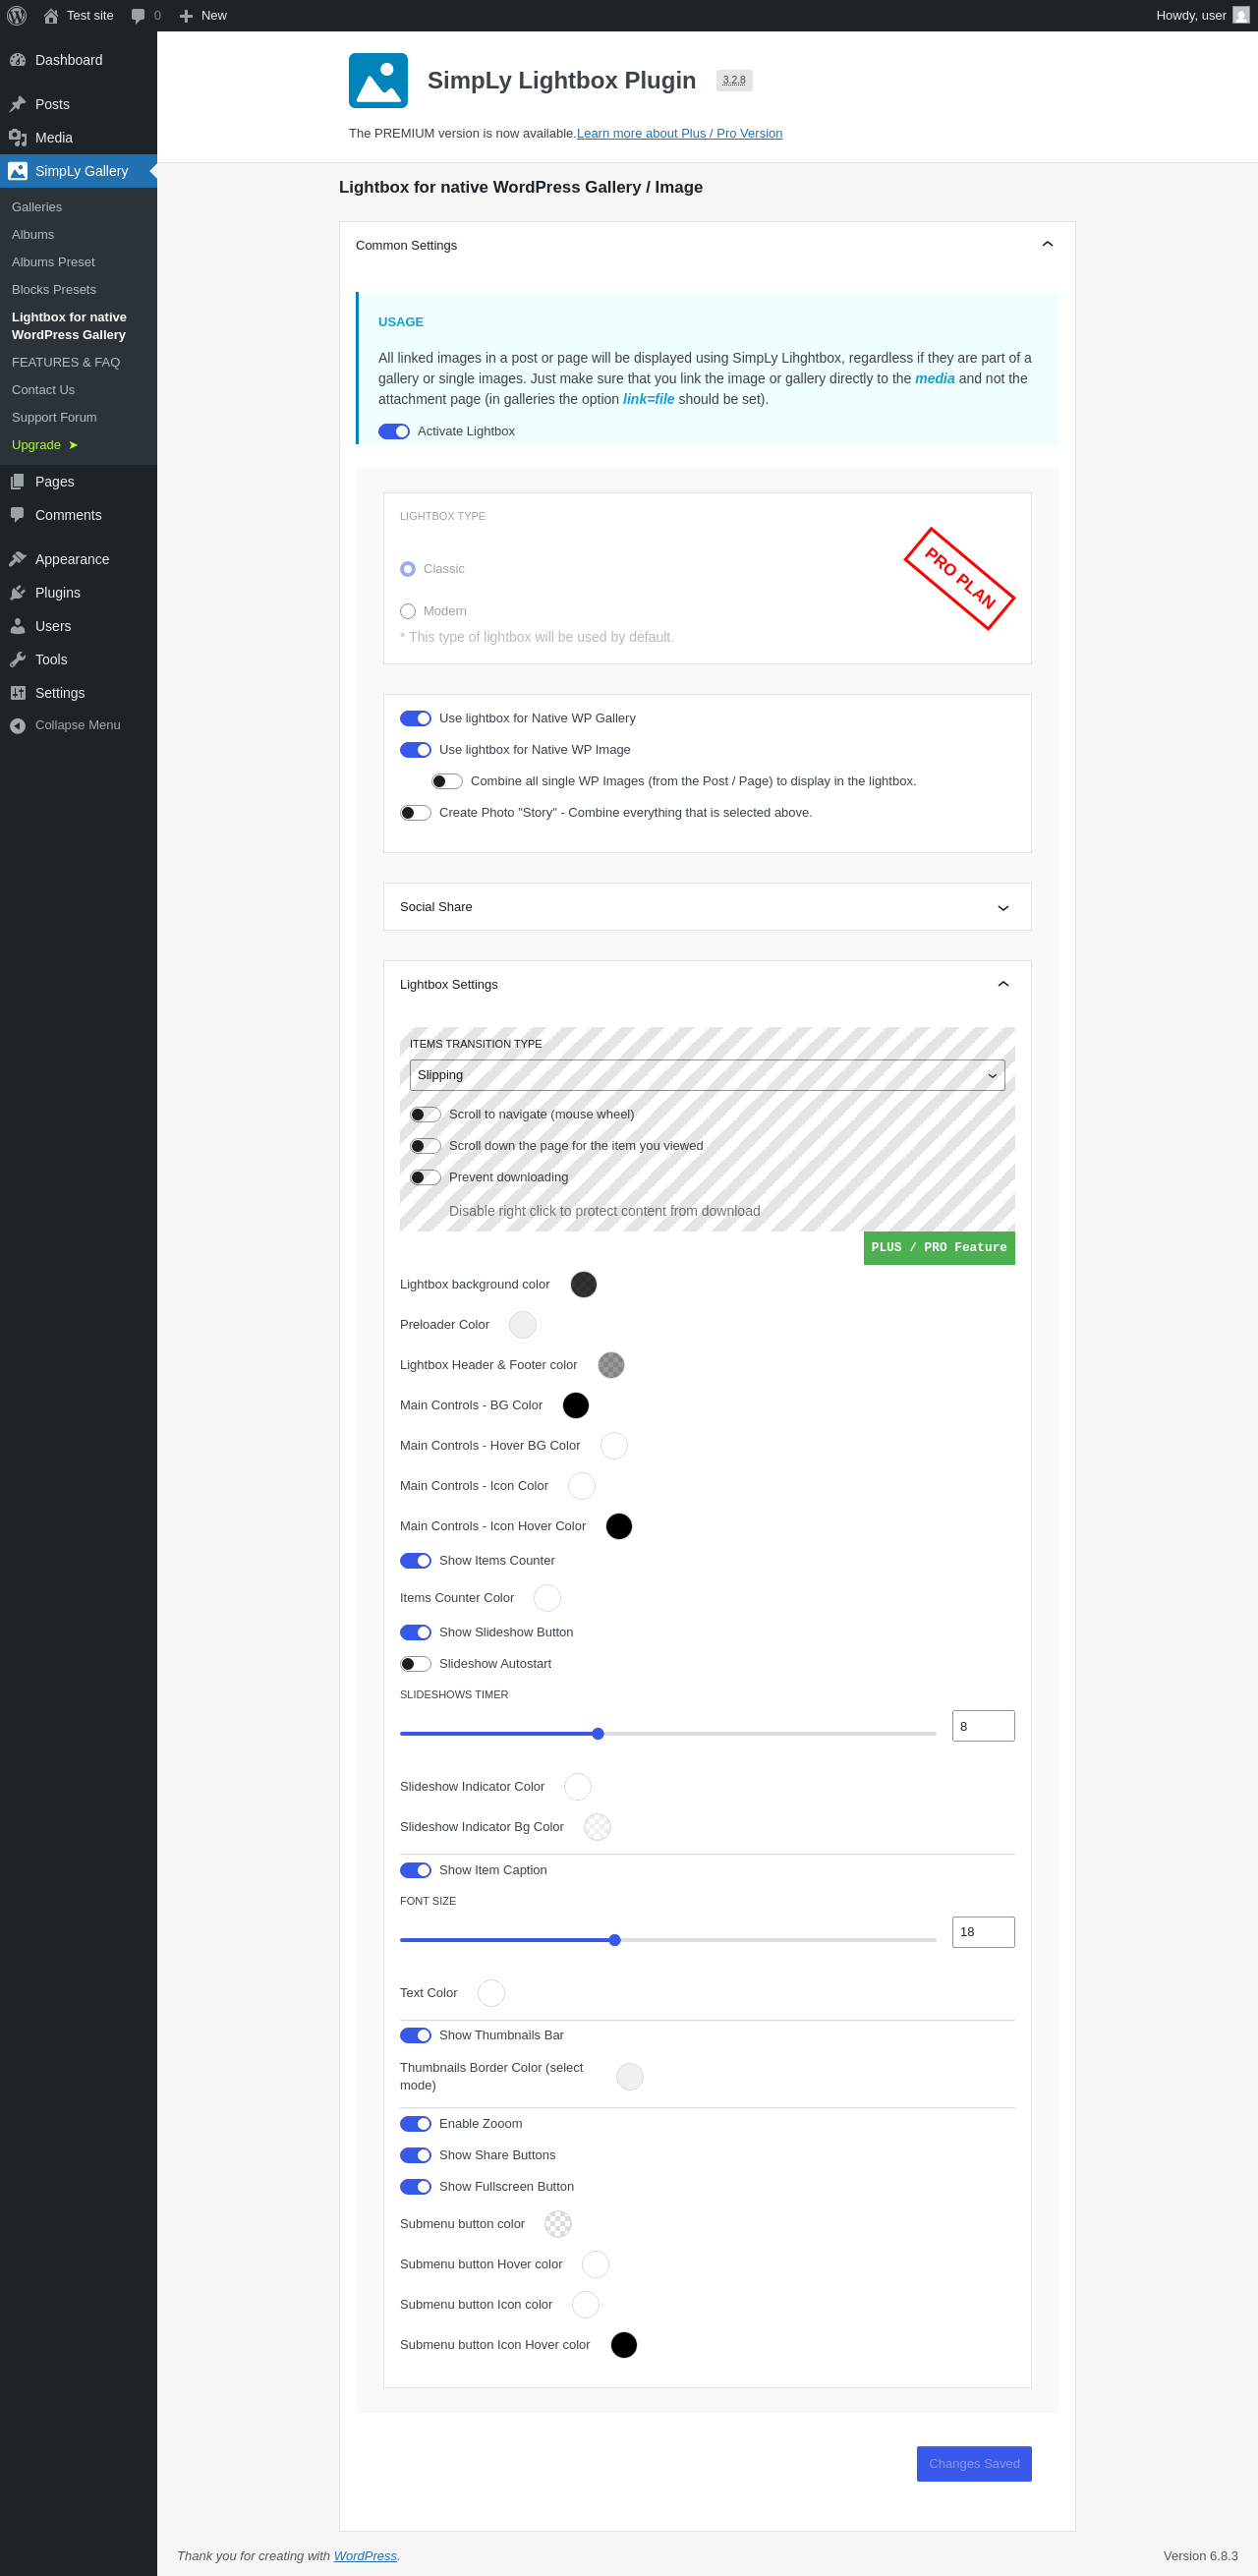Open the Support Forum submenu item
Viewport: 1258px width, 2576px height.
[54, 418]
